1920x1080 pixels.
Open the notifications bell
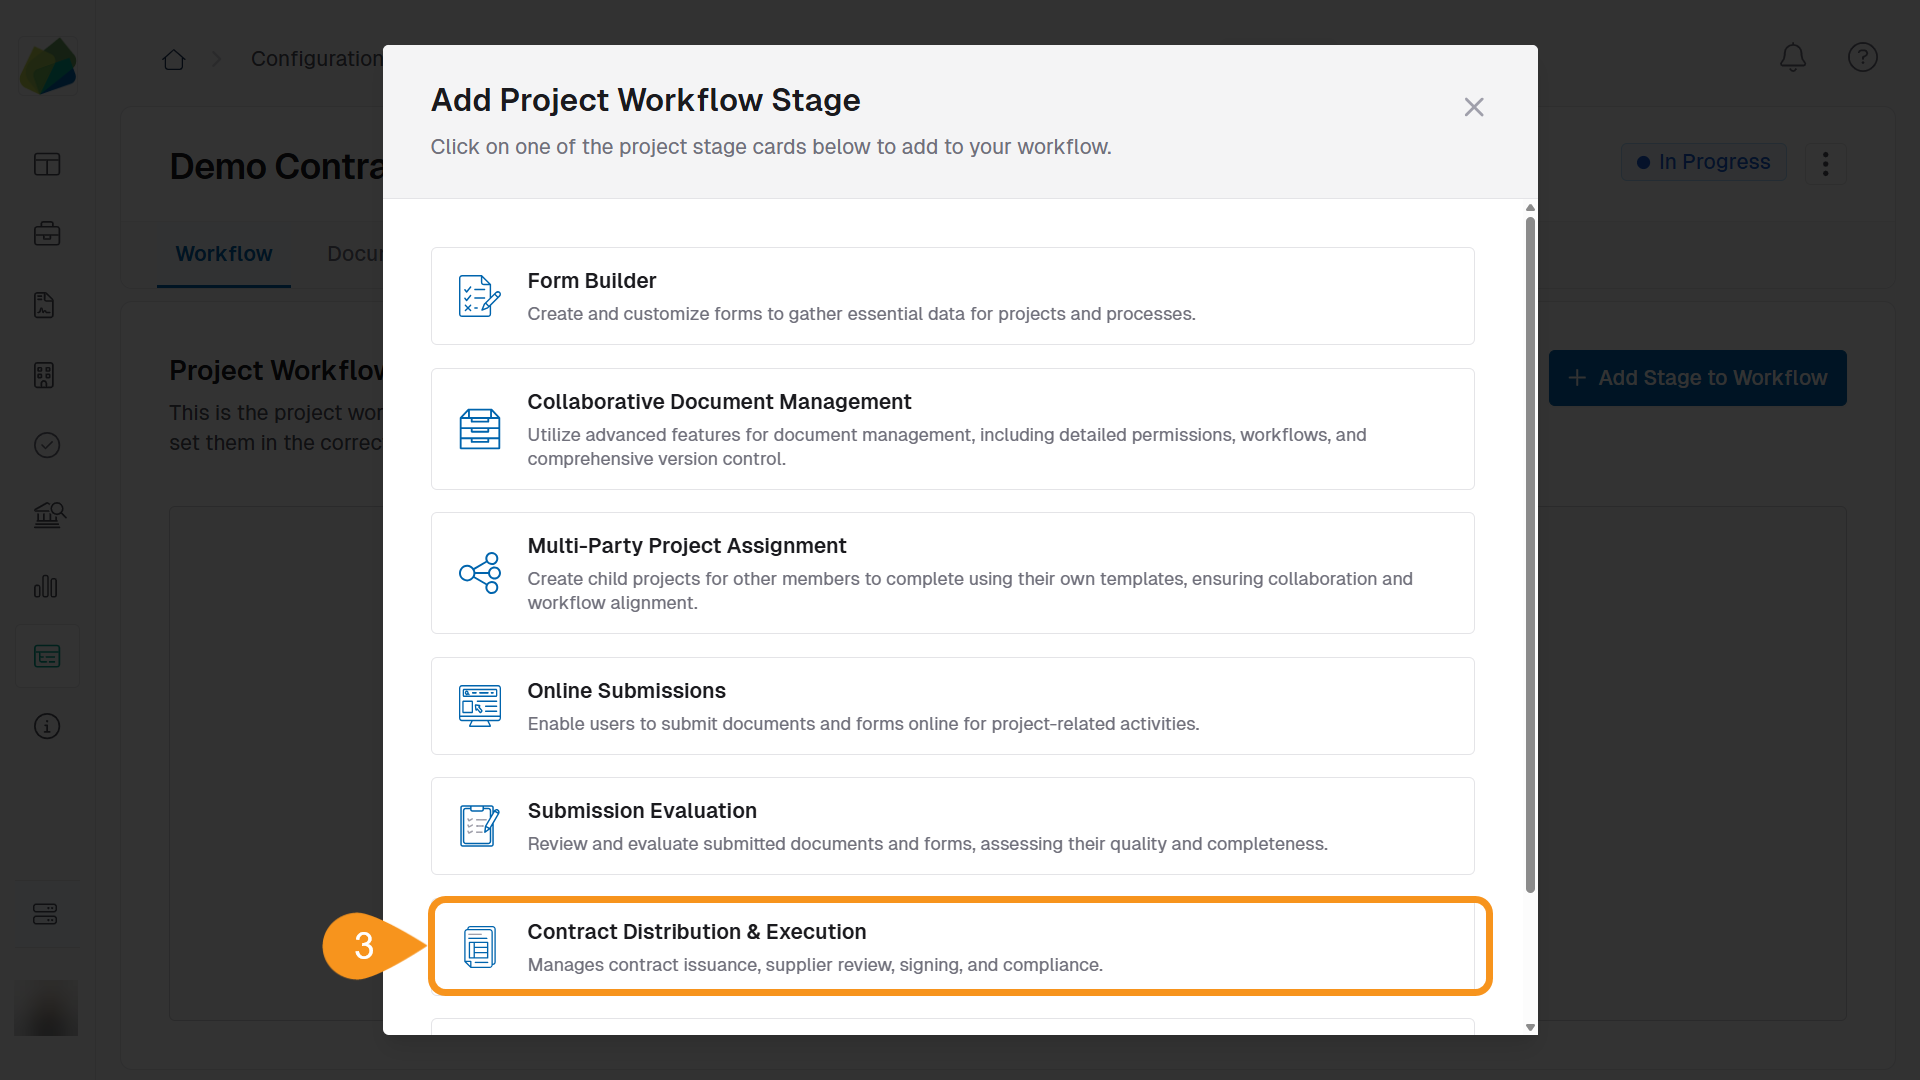click(x=1793, y=57)
